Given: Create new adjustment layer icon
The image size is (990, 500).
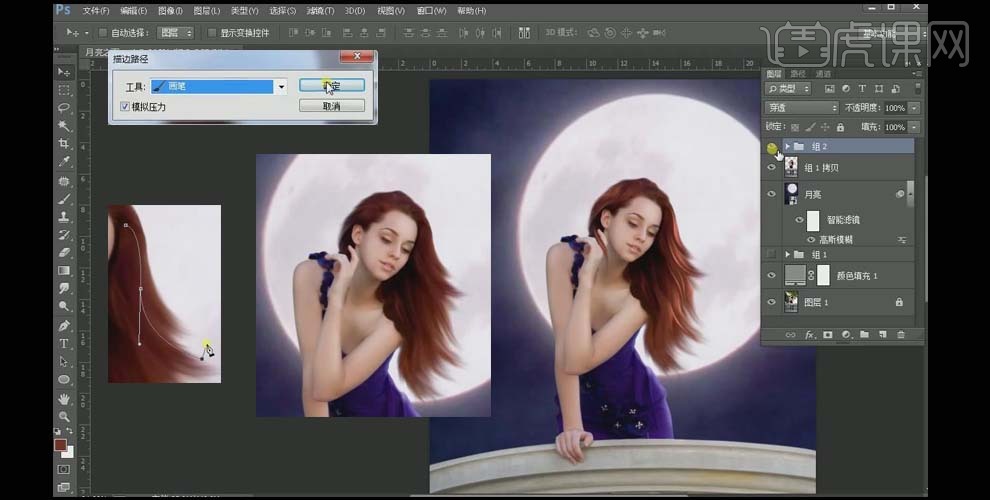Looking at the screenshot, I should (846, 335).
